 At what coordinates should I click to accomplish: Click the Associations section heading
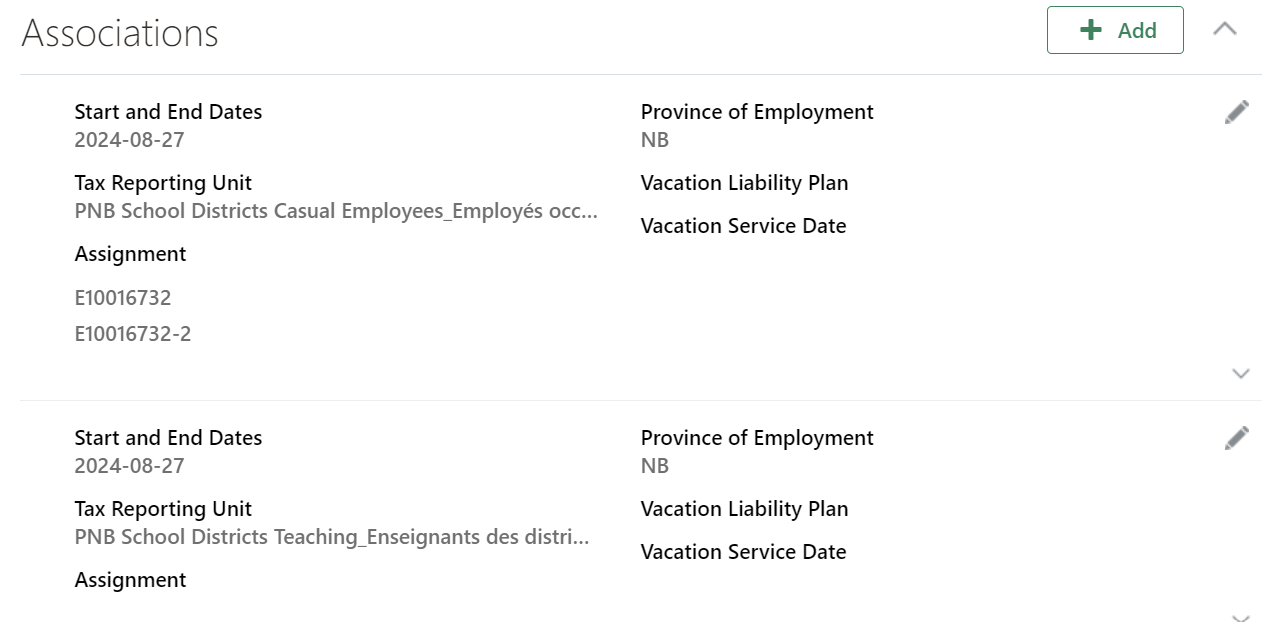pos(120,32)
